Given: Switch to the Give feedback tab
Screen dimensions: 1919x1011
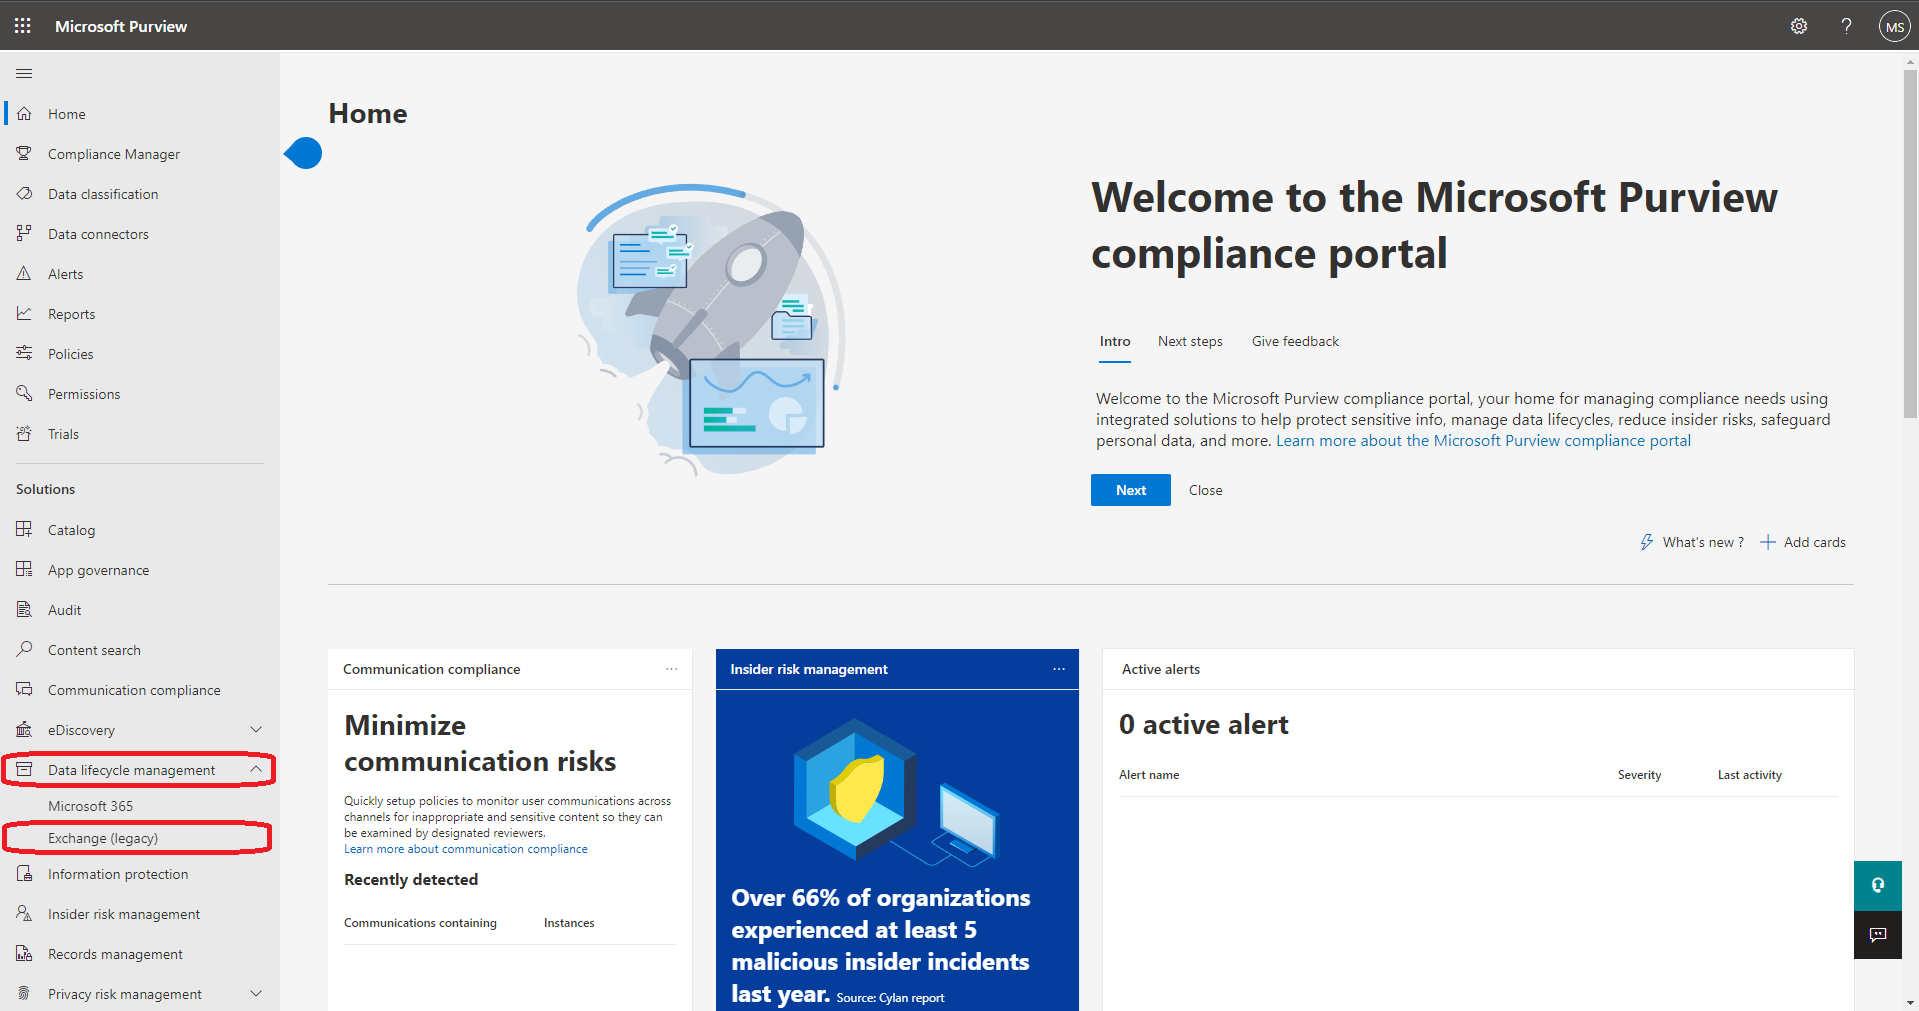Looking at the screenshot, I should [x=1294, y=342].
